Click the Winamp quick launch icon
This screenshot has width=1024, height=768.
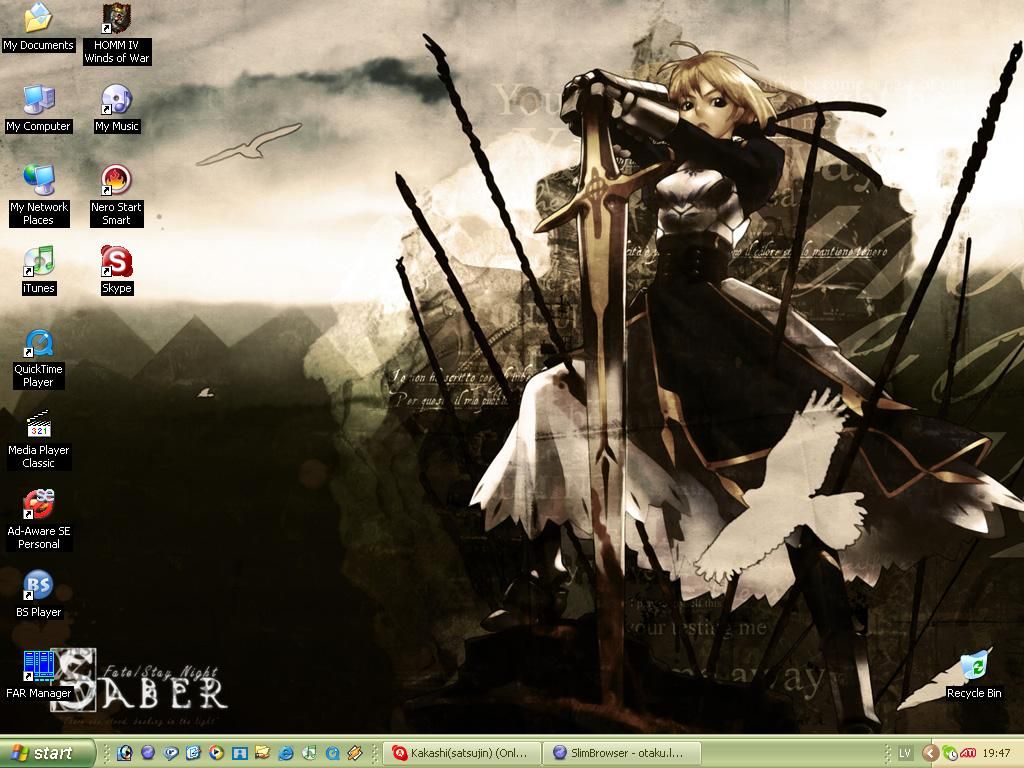coord(355,752)
